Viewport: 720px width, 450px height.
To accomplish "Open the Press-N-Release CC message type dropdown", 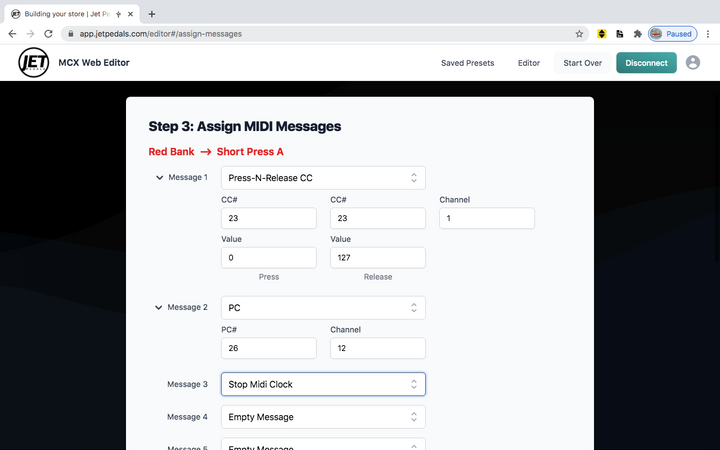I will pos(323,178).
